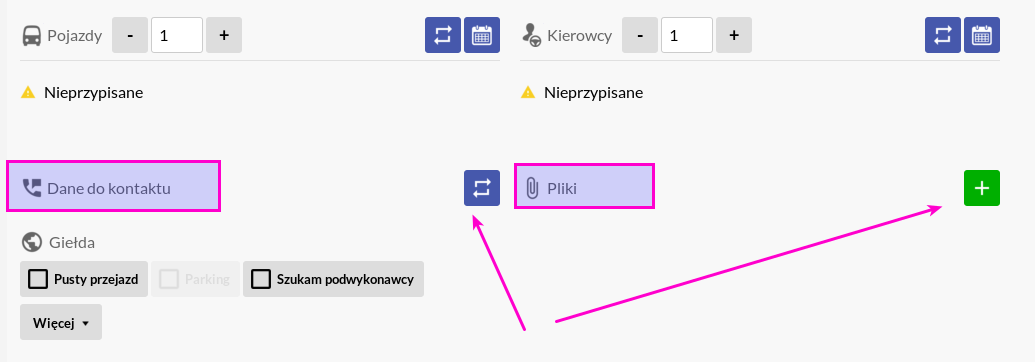The image size is (1035, 362).
Task: Click the phone icon in Dane do kontaktu
Action: [x=31, y=188]
